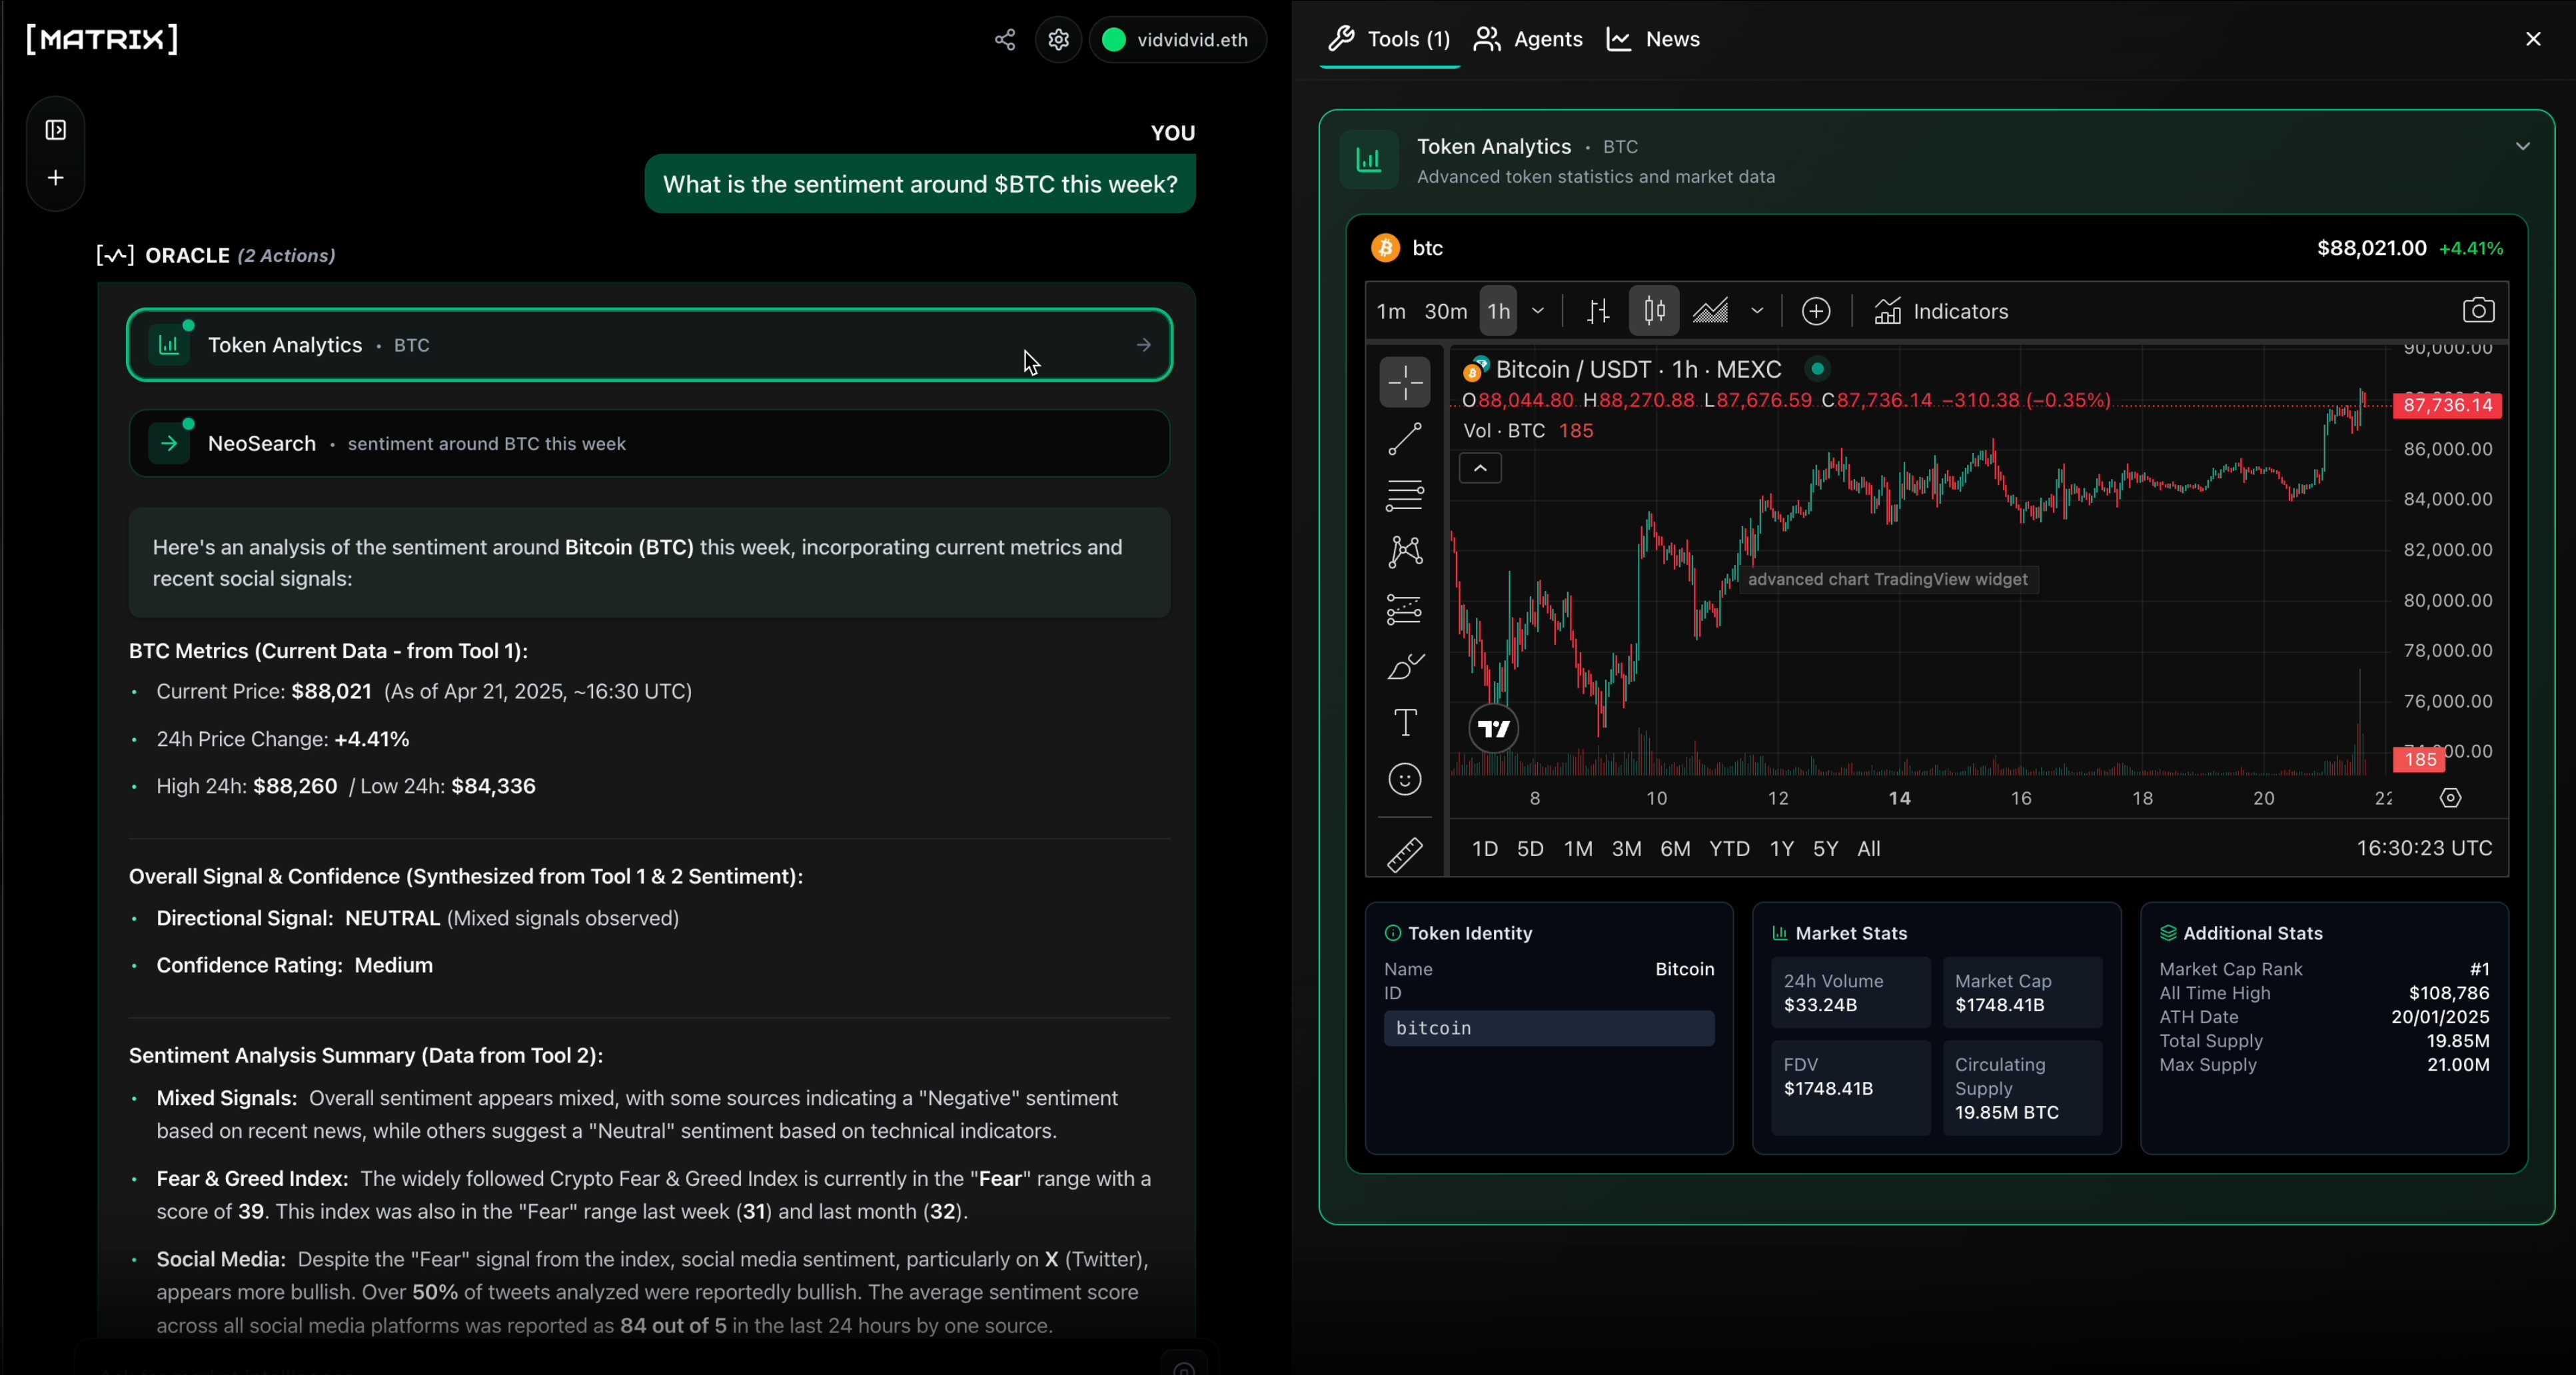Click the vidvidvid.eth wallet button
The image size is (2576, 1375).
coord(1177,40)
